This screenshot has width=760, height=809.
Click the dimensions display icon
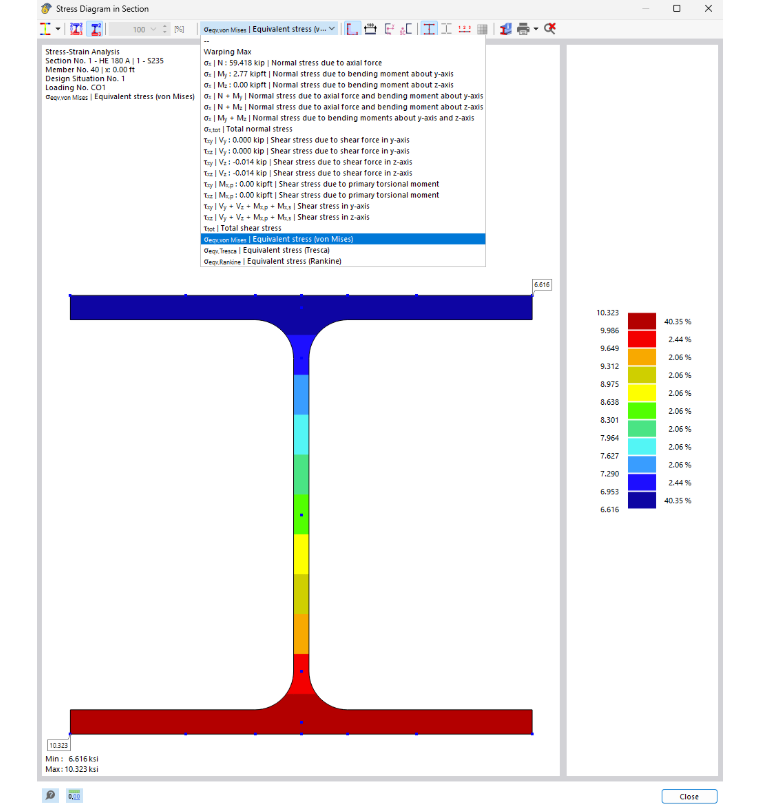coord(370,29)
